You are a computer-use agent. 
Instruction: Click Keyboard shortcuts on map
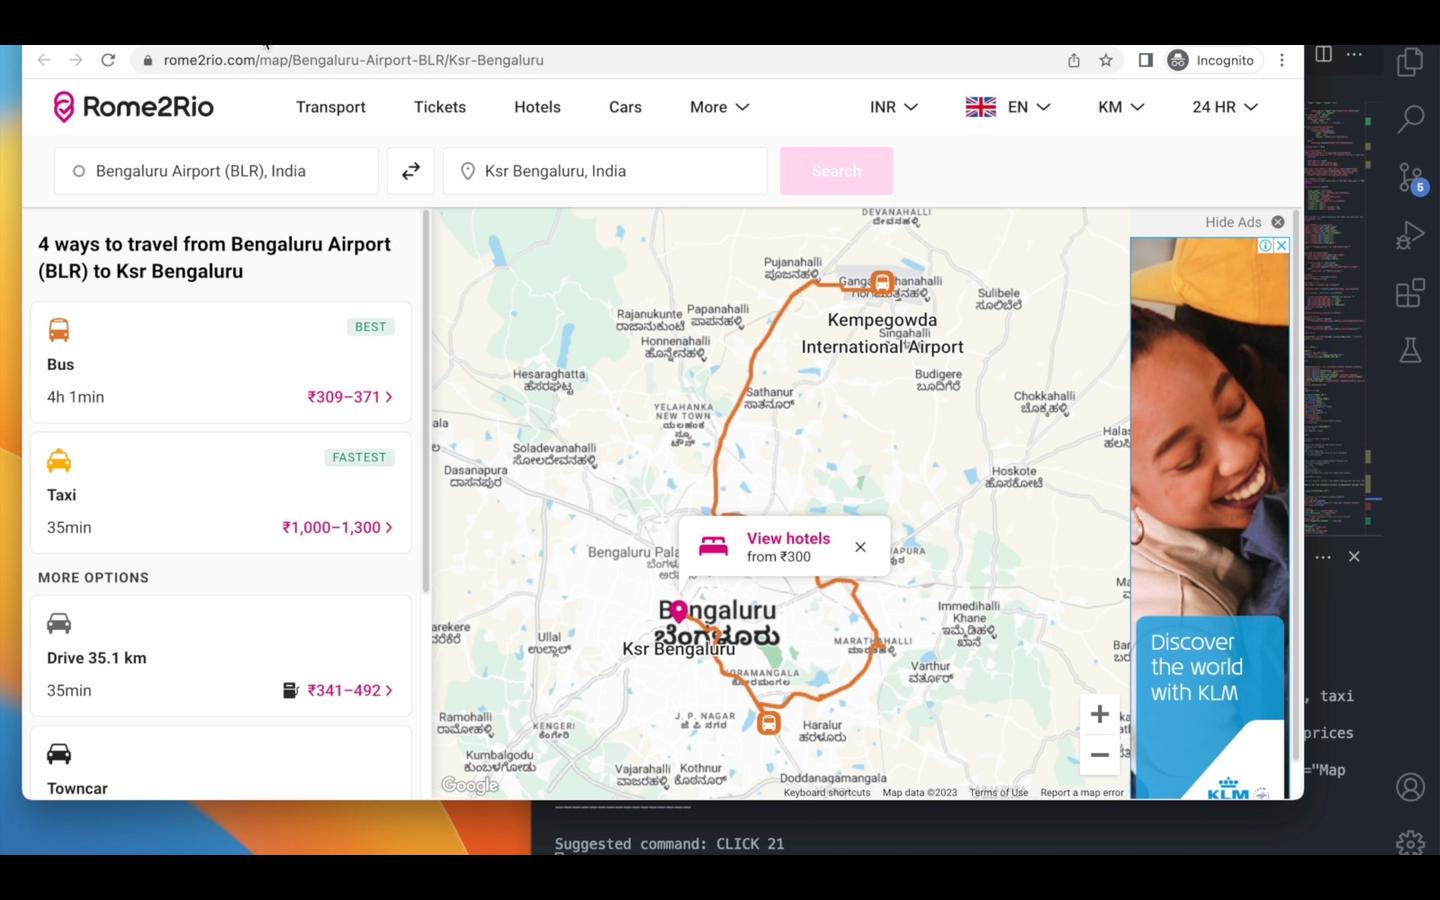click(827, 793)
